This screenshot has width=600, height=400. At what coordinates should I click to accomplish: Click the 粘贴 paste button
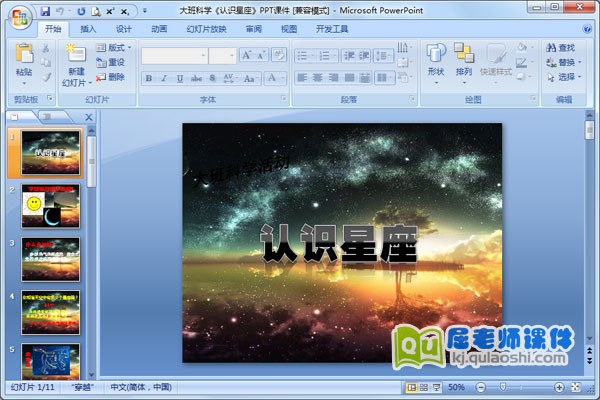(x=24, y=64)
